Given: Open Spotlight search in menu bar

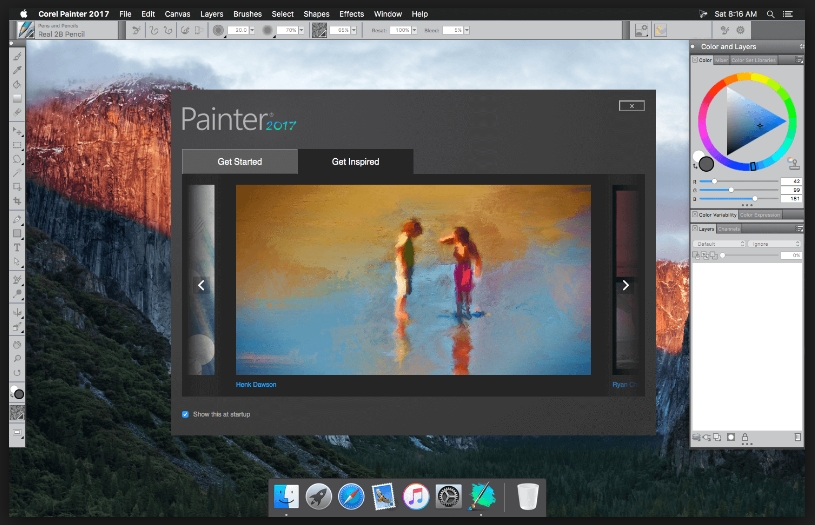Looking at the screenshot, I should (x=771, y=14).
